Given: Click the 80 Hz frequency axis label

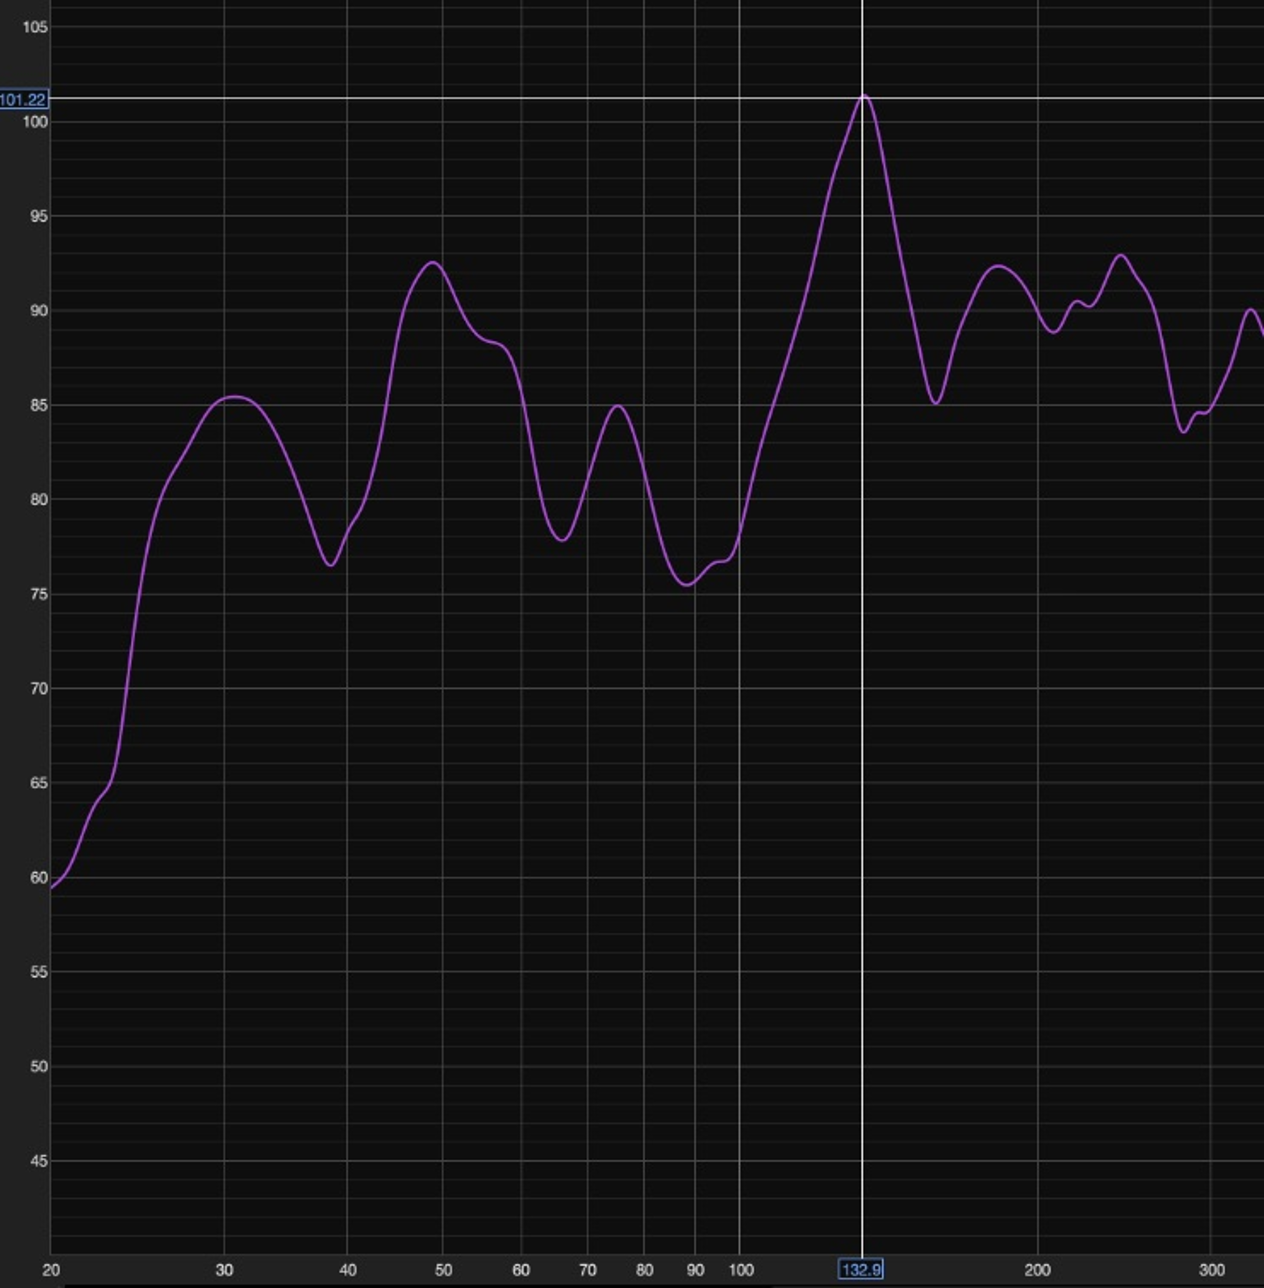Looking at the screenshot, I should [644, 1270].
